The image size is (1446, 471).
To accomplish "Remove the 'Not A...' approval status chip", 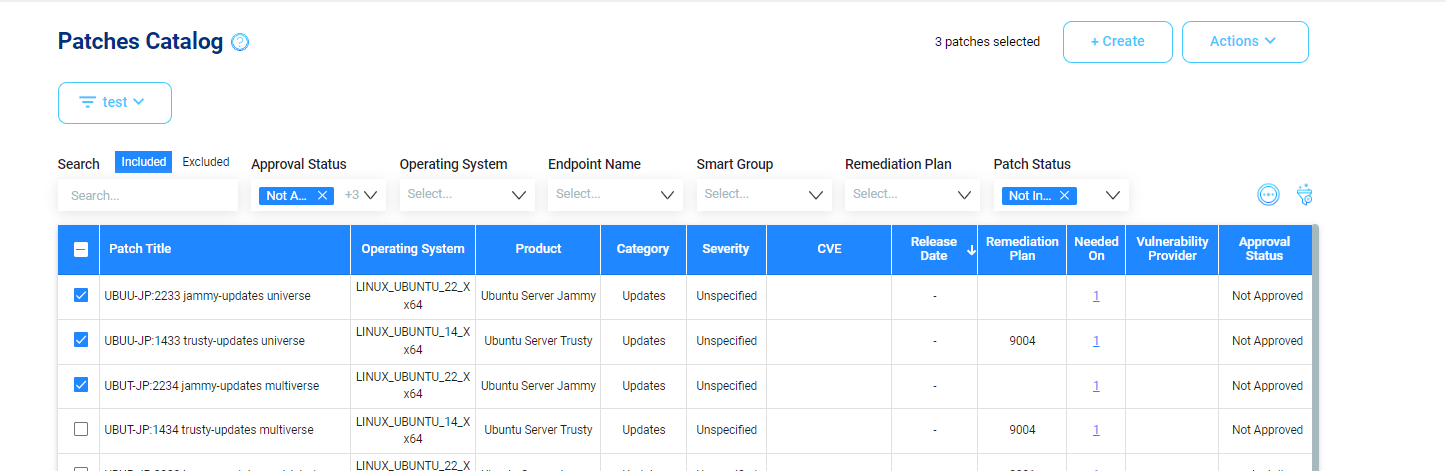I will [x=322, y=196].
